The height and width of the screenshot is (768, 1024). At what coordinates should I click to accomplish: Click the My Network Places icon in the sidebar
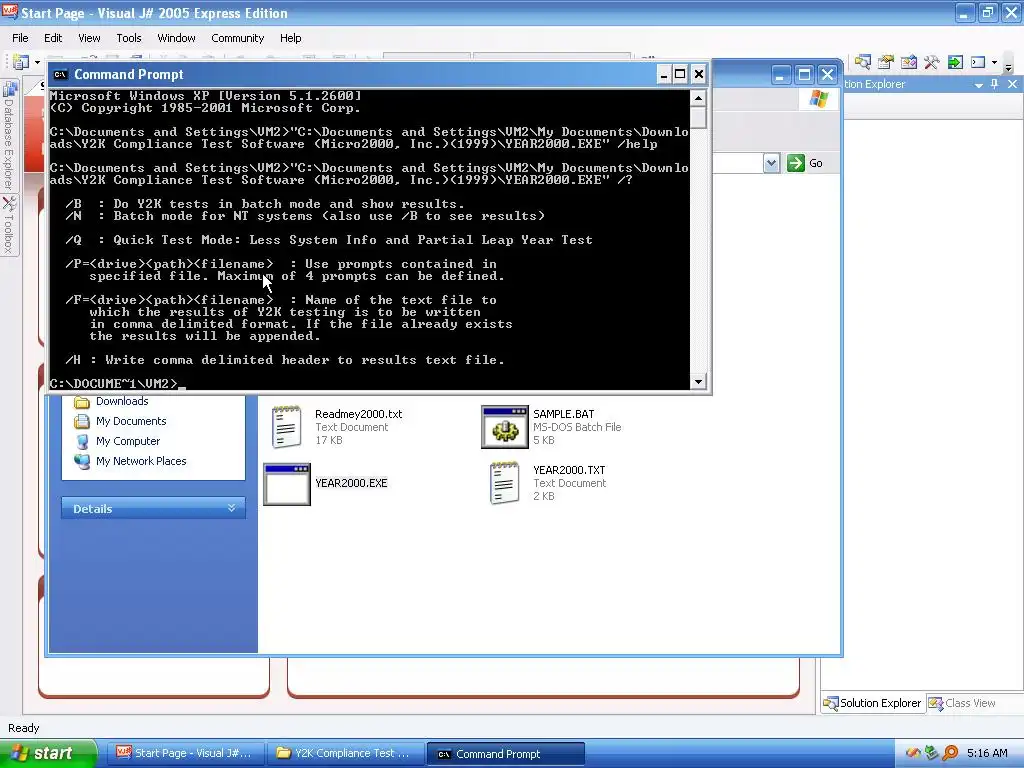tap(82, 462)
